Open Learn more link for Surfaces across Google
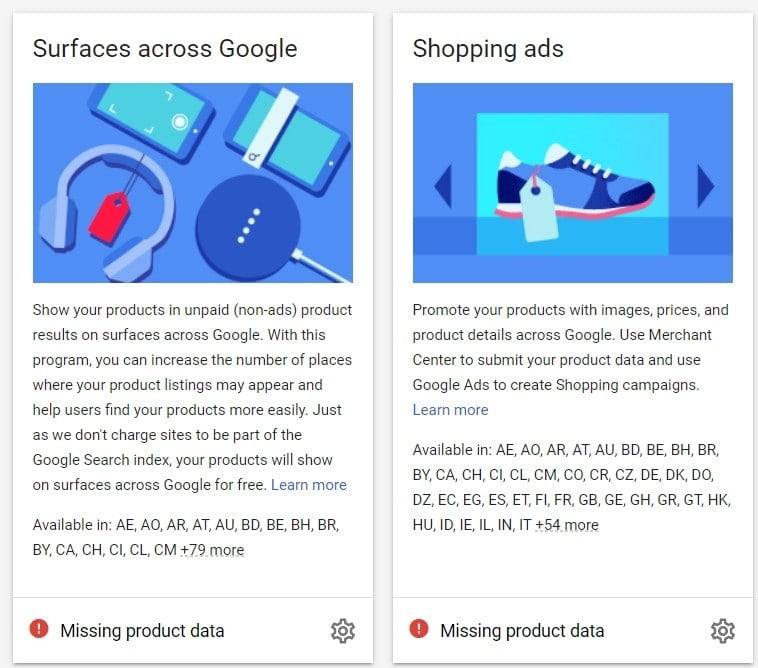The height and width of the screenshot is (668, 758). pos(309,485)
